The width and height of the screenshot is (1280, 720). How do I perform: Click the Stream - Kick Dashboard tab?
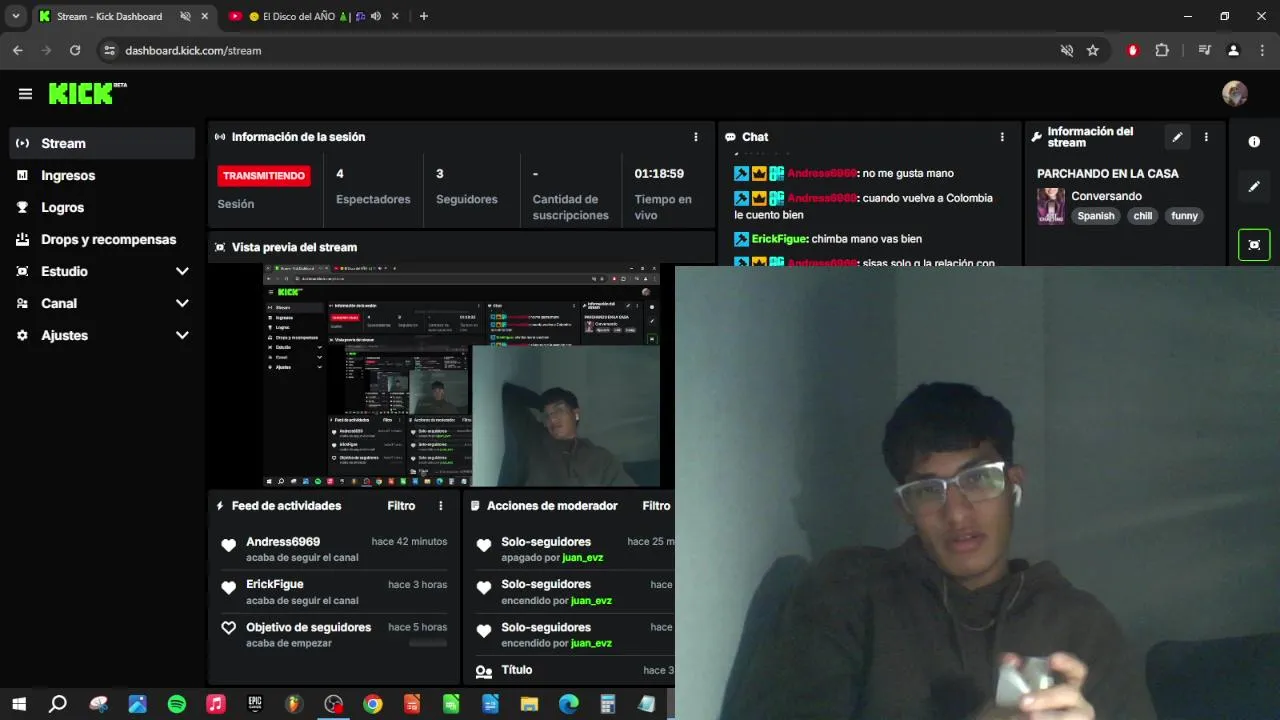pyautogui.click(x=110, y=16)
